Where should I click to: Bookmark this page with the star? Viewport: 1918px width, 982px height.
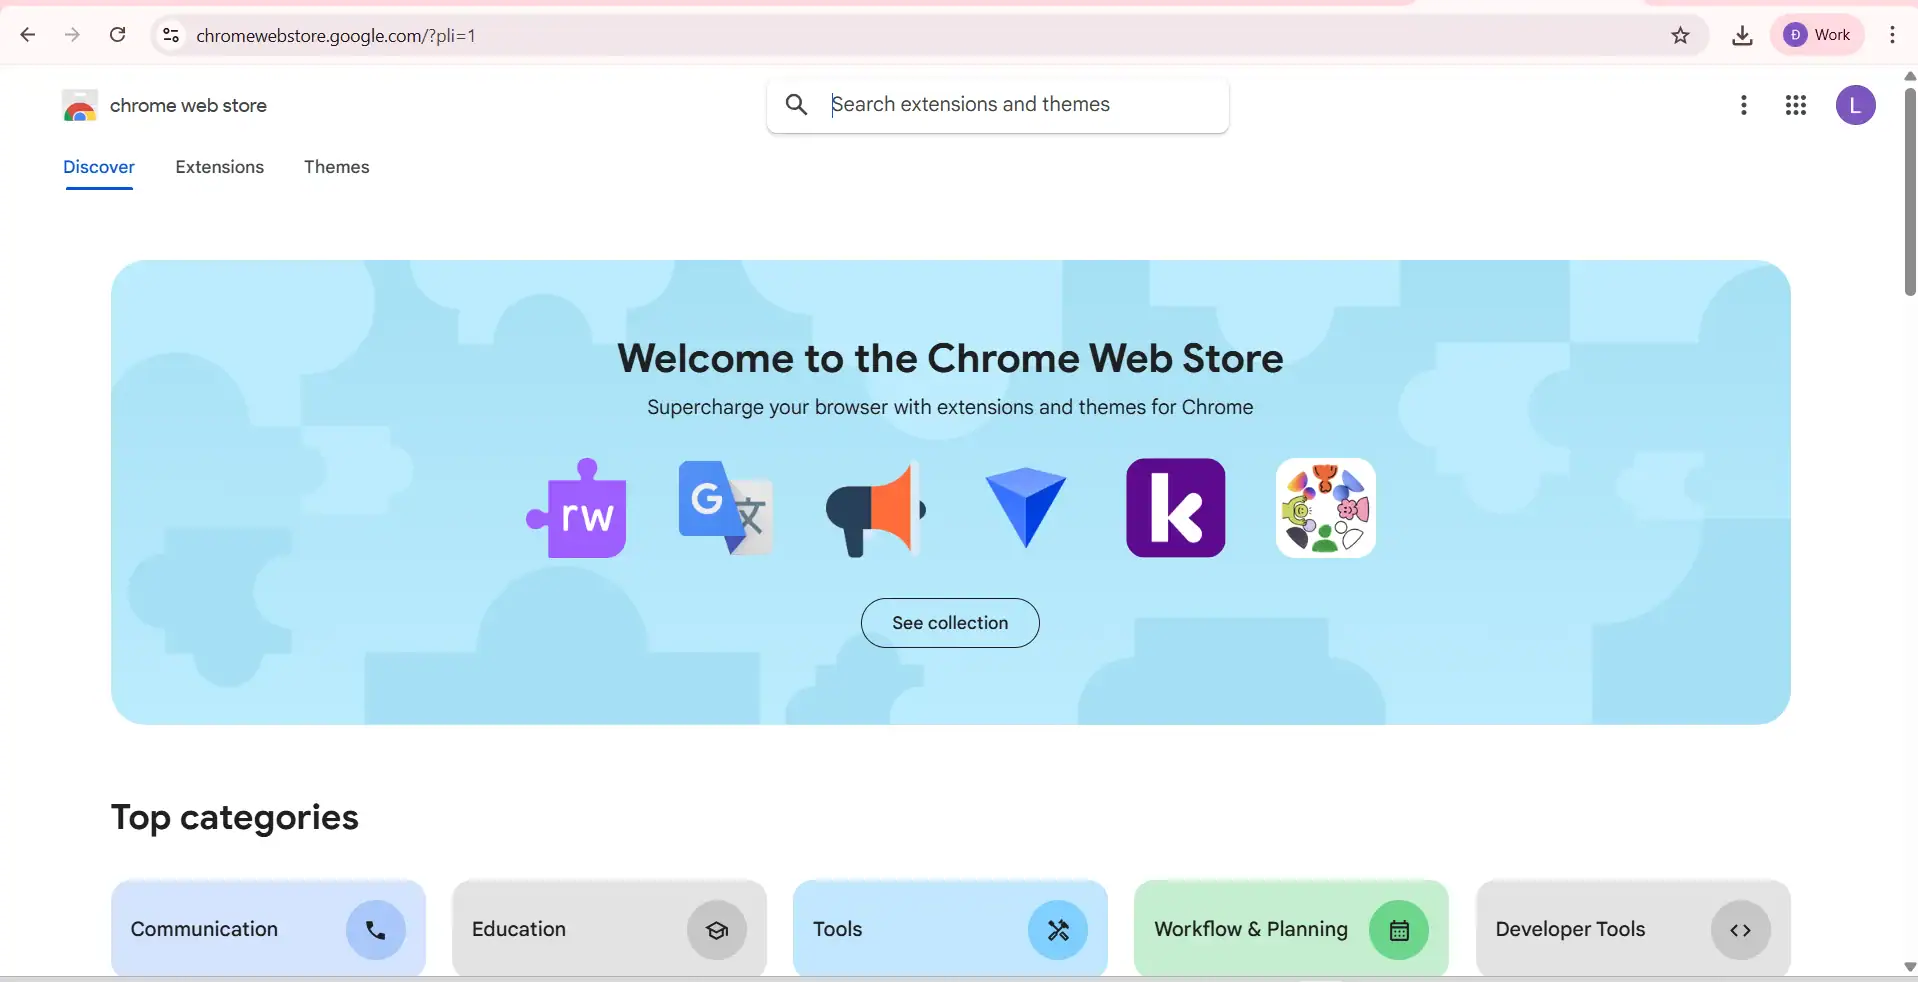click(1680, 35)
